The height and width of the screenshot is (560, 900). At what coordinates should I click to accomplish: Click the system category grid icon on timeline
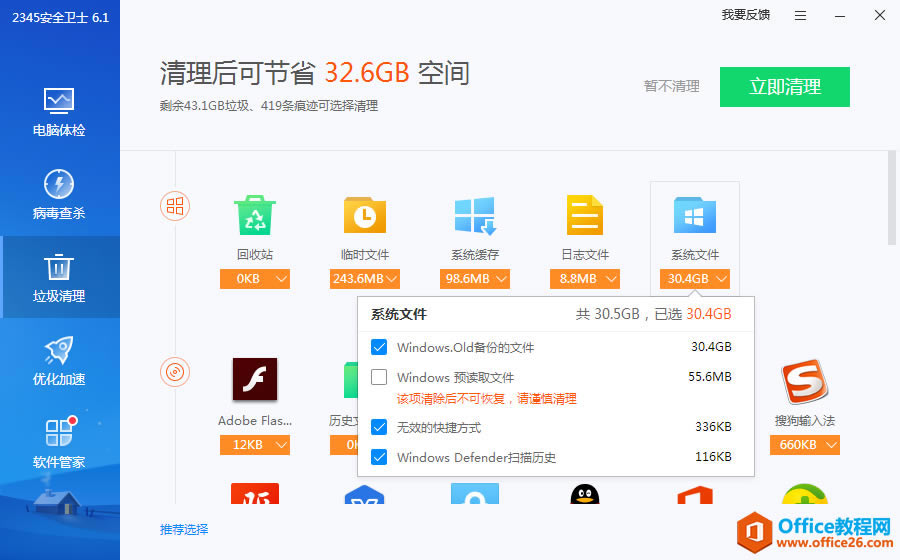click(175, 206)
